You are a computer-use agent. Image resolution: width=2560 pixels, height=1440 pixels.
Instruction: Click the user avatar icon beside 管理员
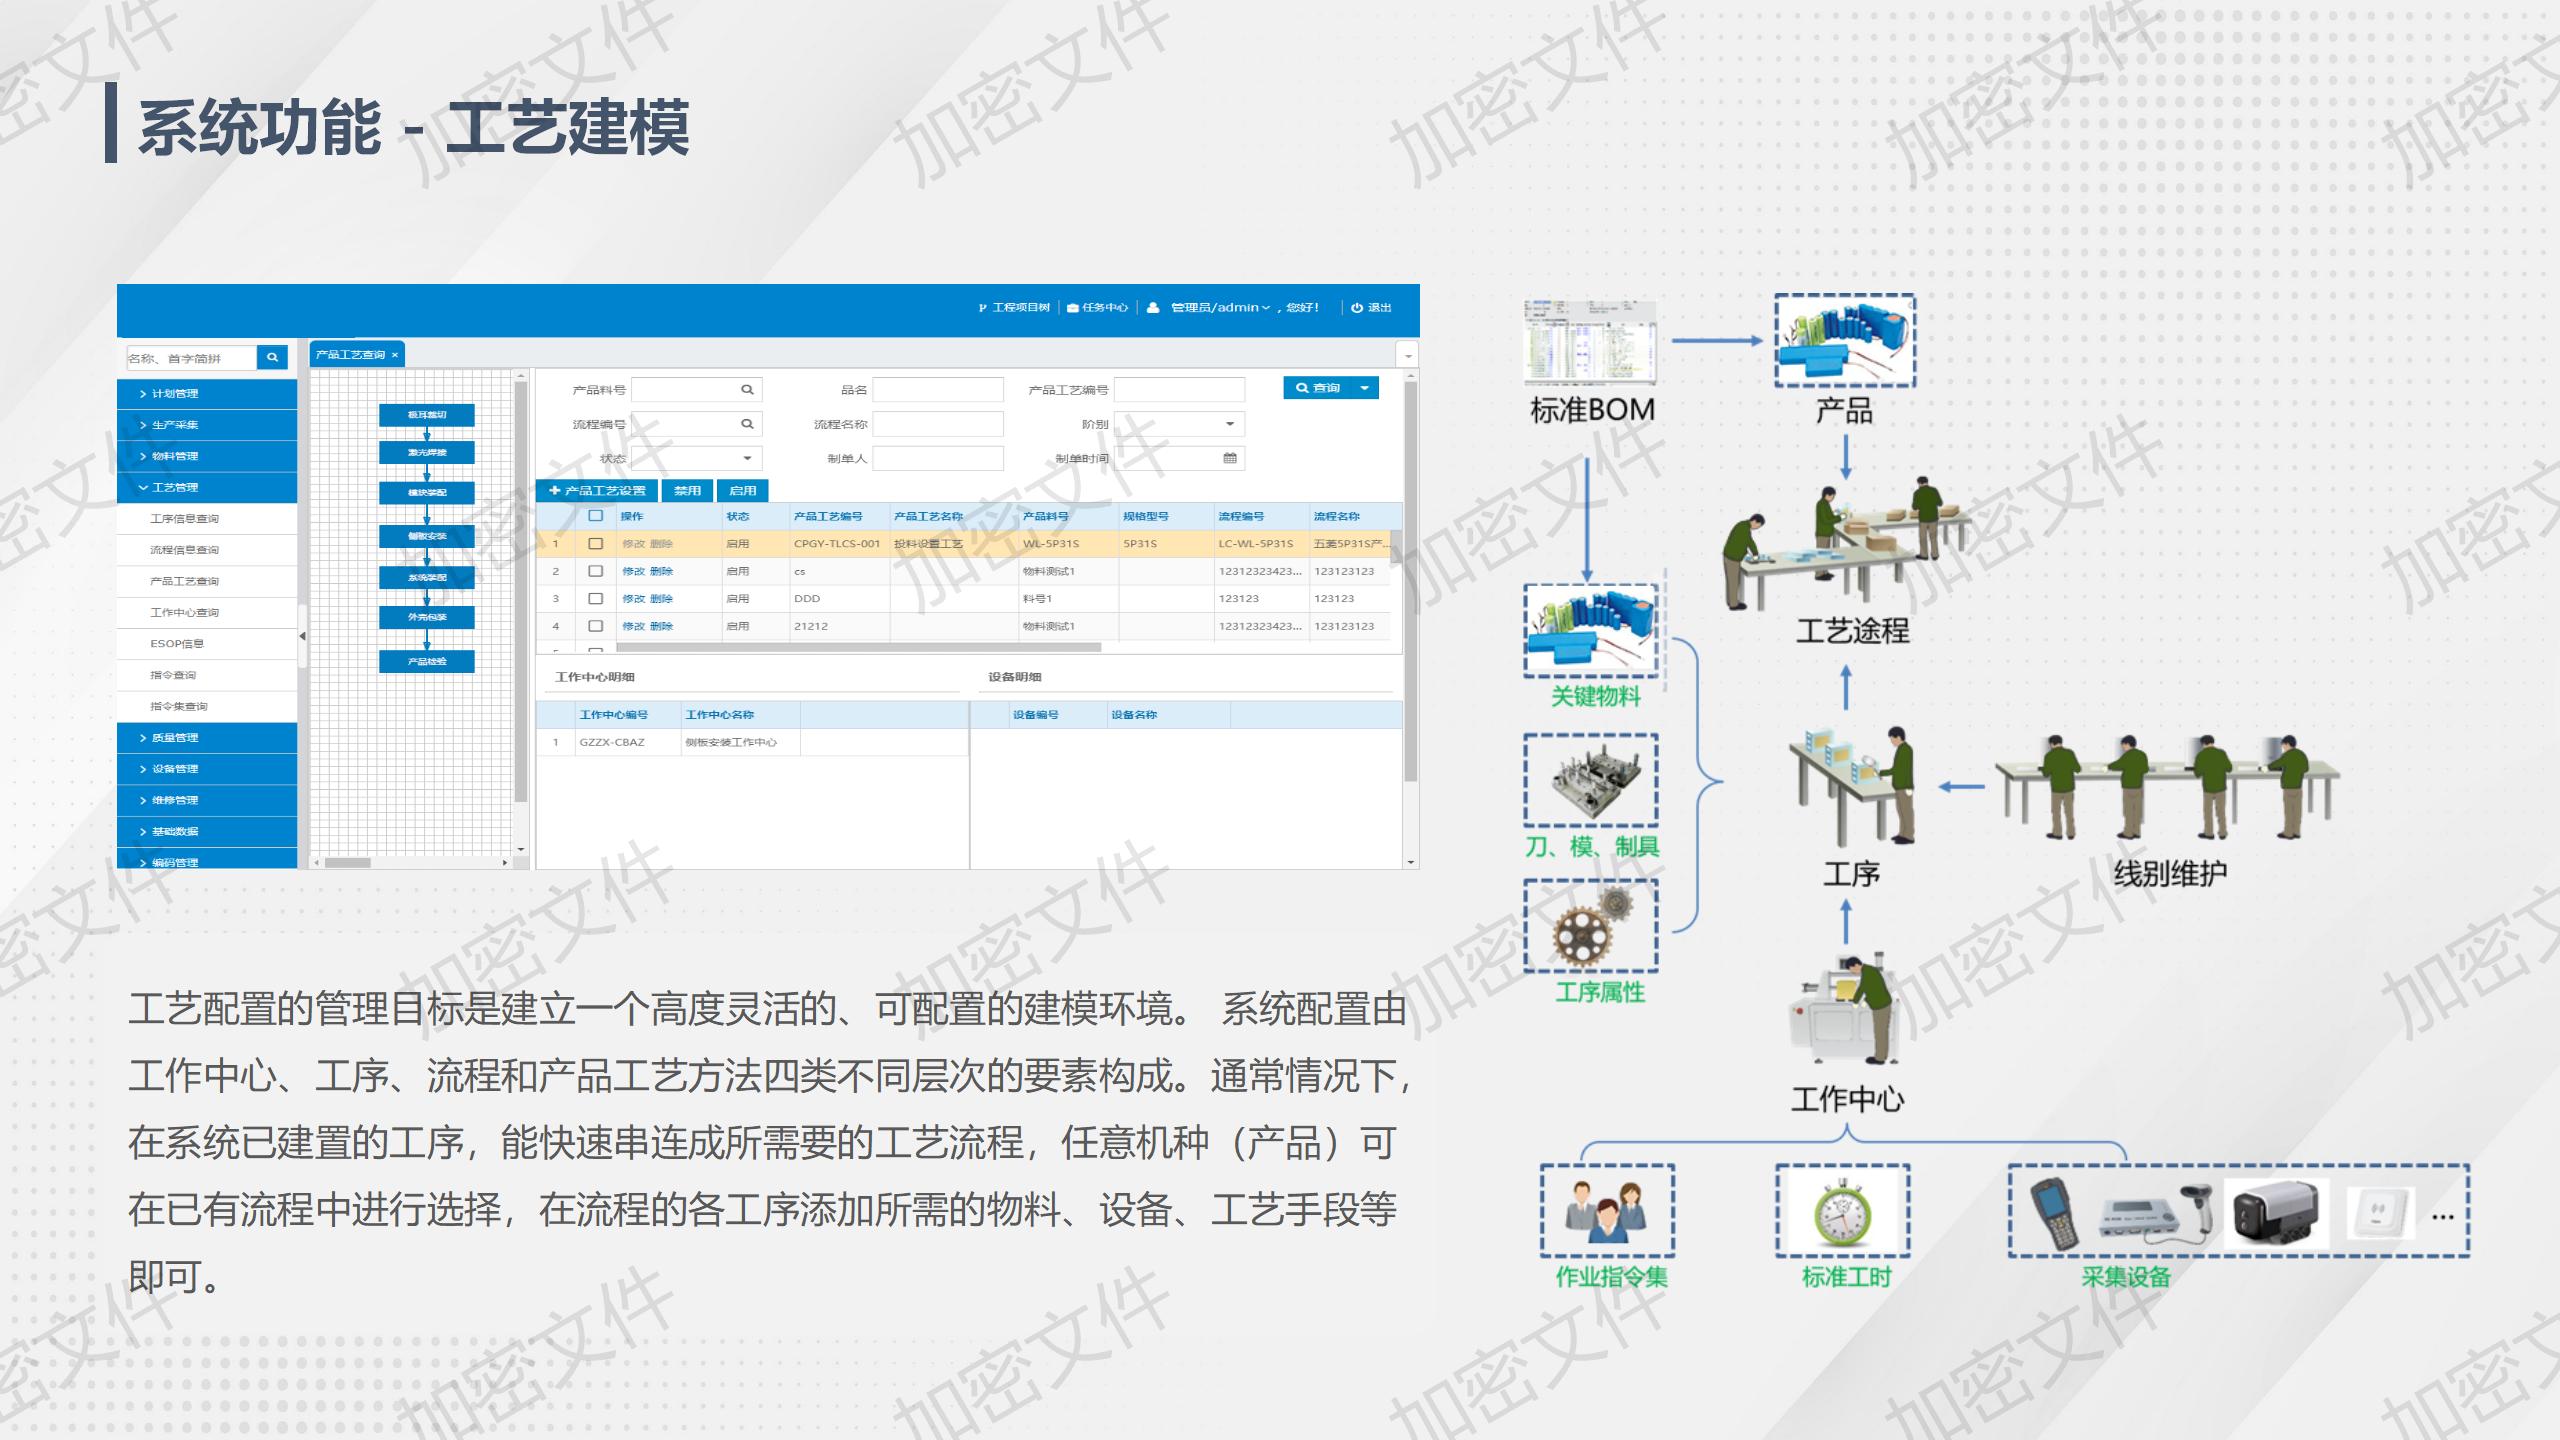click(x=1153, y=308)
